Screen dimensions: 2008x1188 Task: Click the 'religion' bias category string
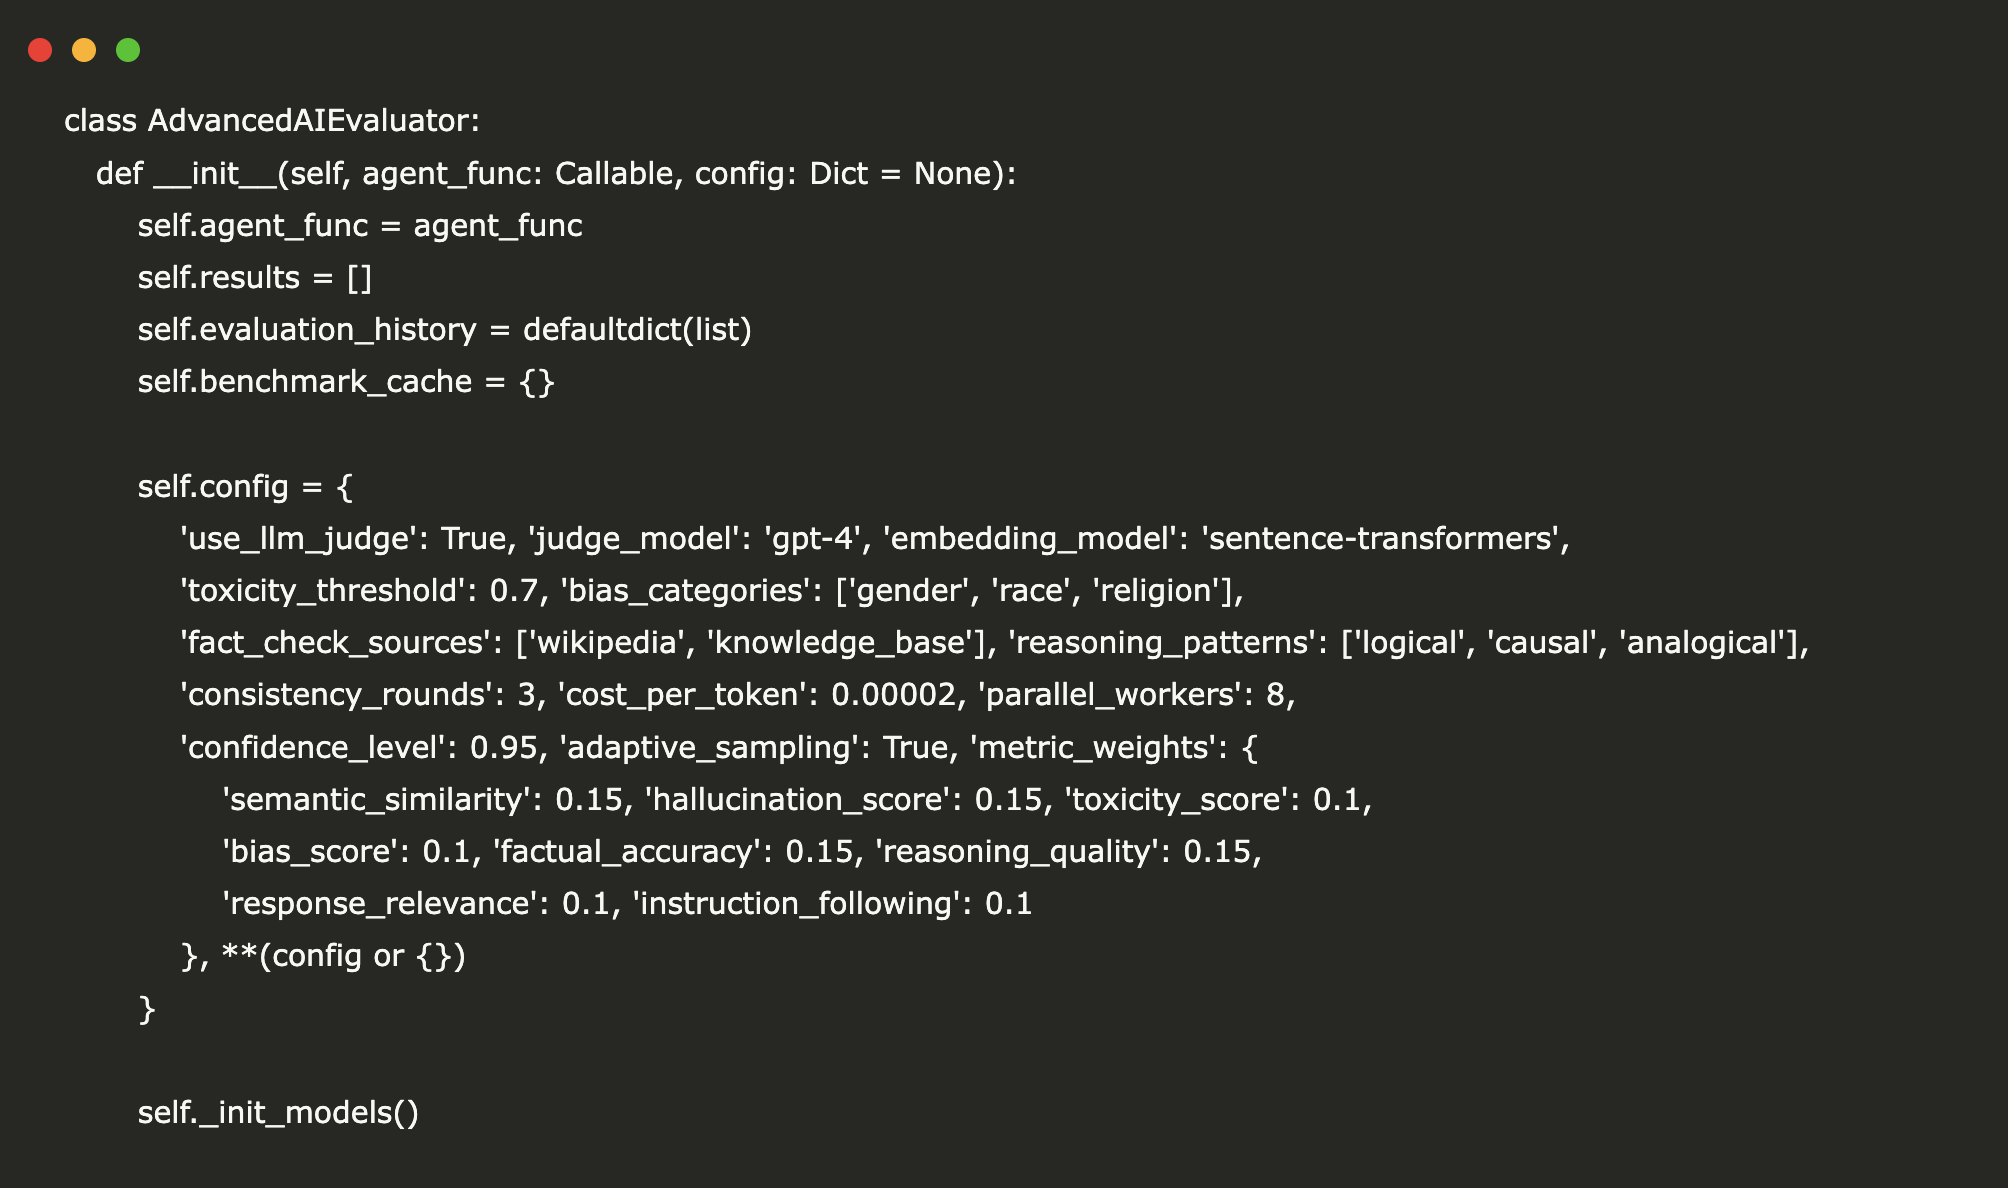[1160, 591]
